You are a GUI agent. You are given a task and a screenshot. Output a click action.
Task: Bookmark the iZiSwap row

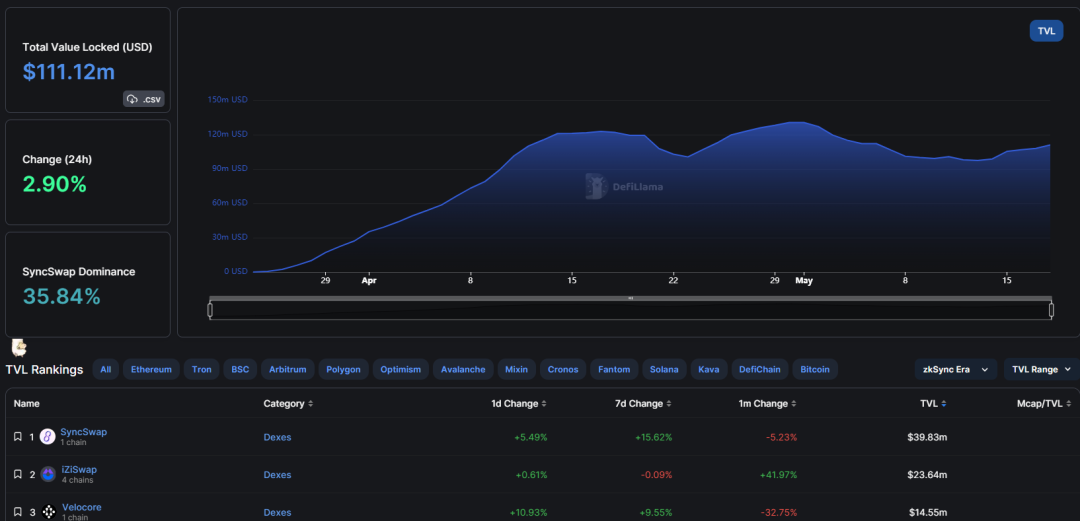point(18,474)
